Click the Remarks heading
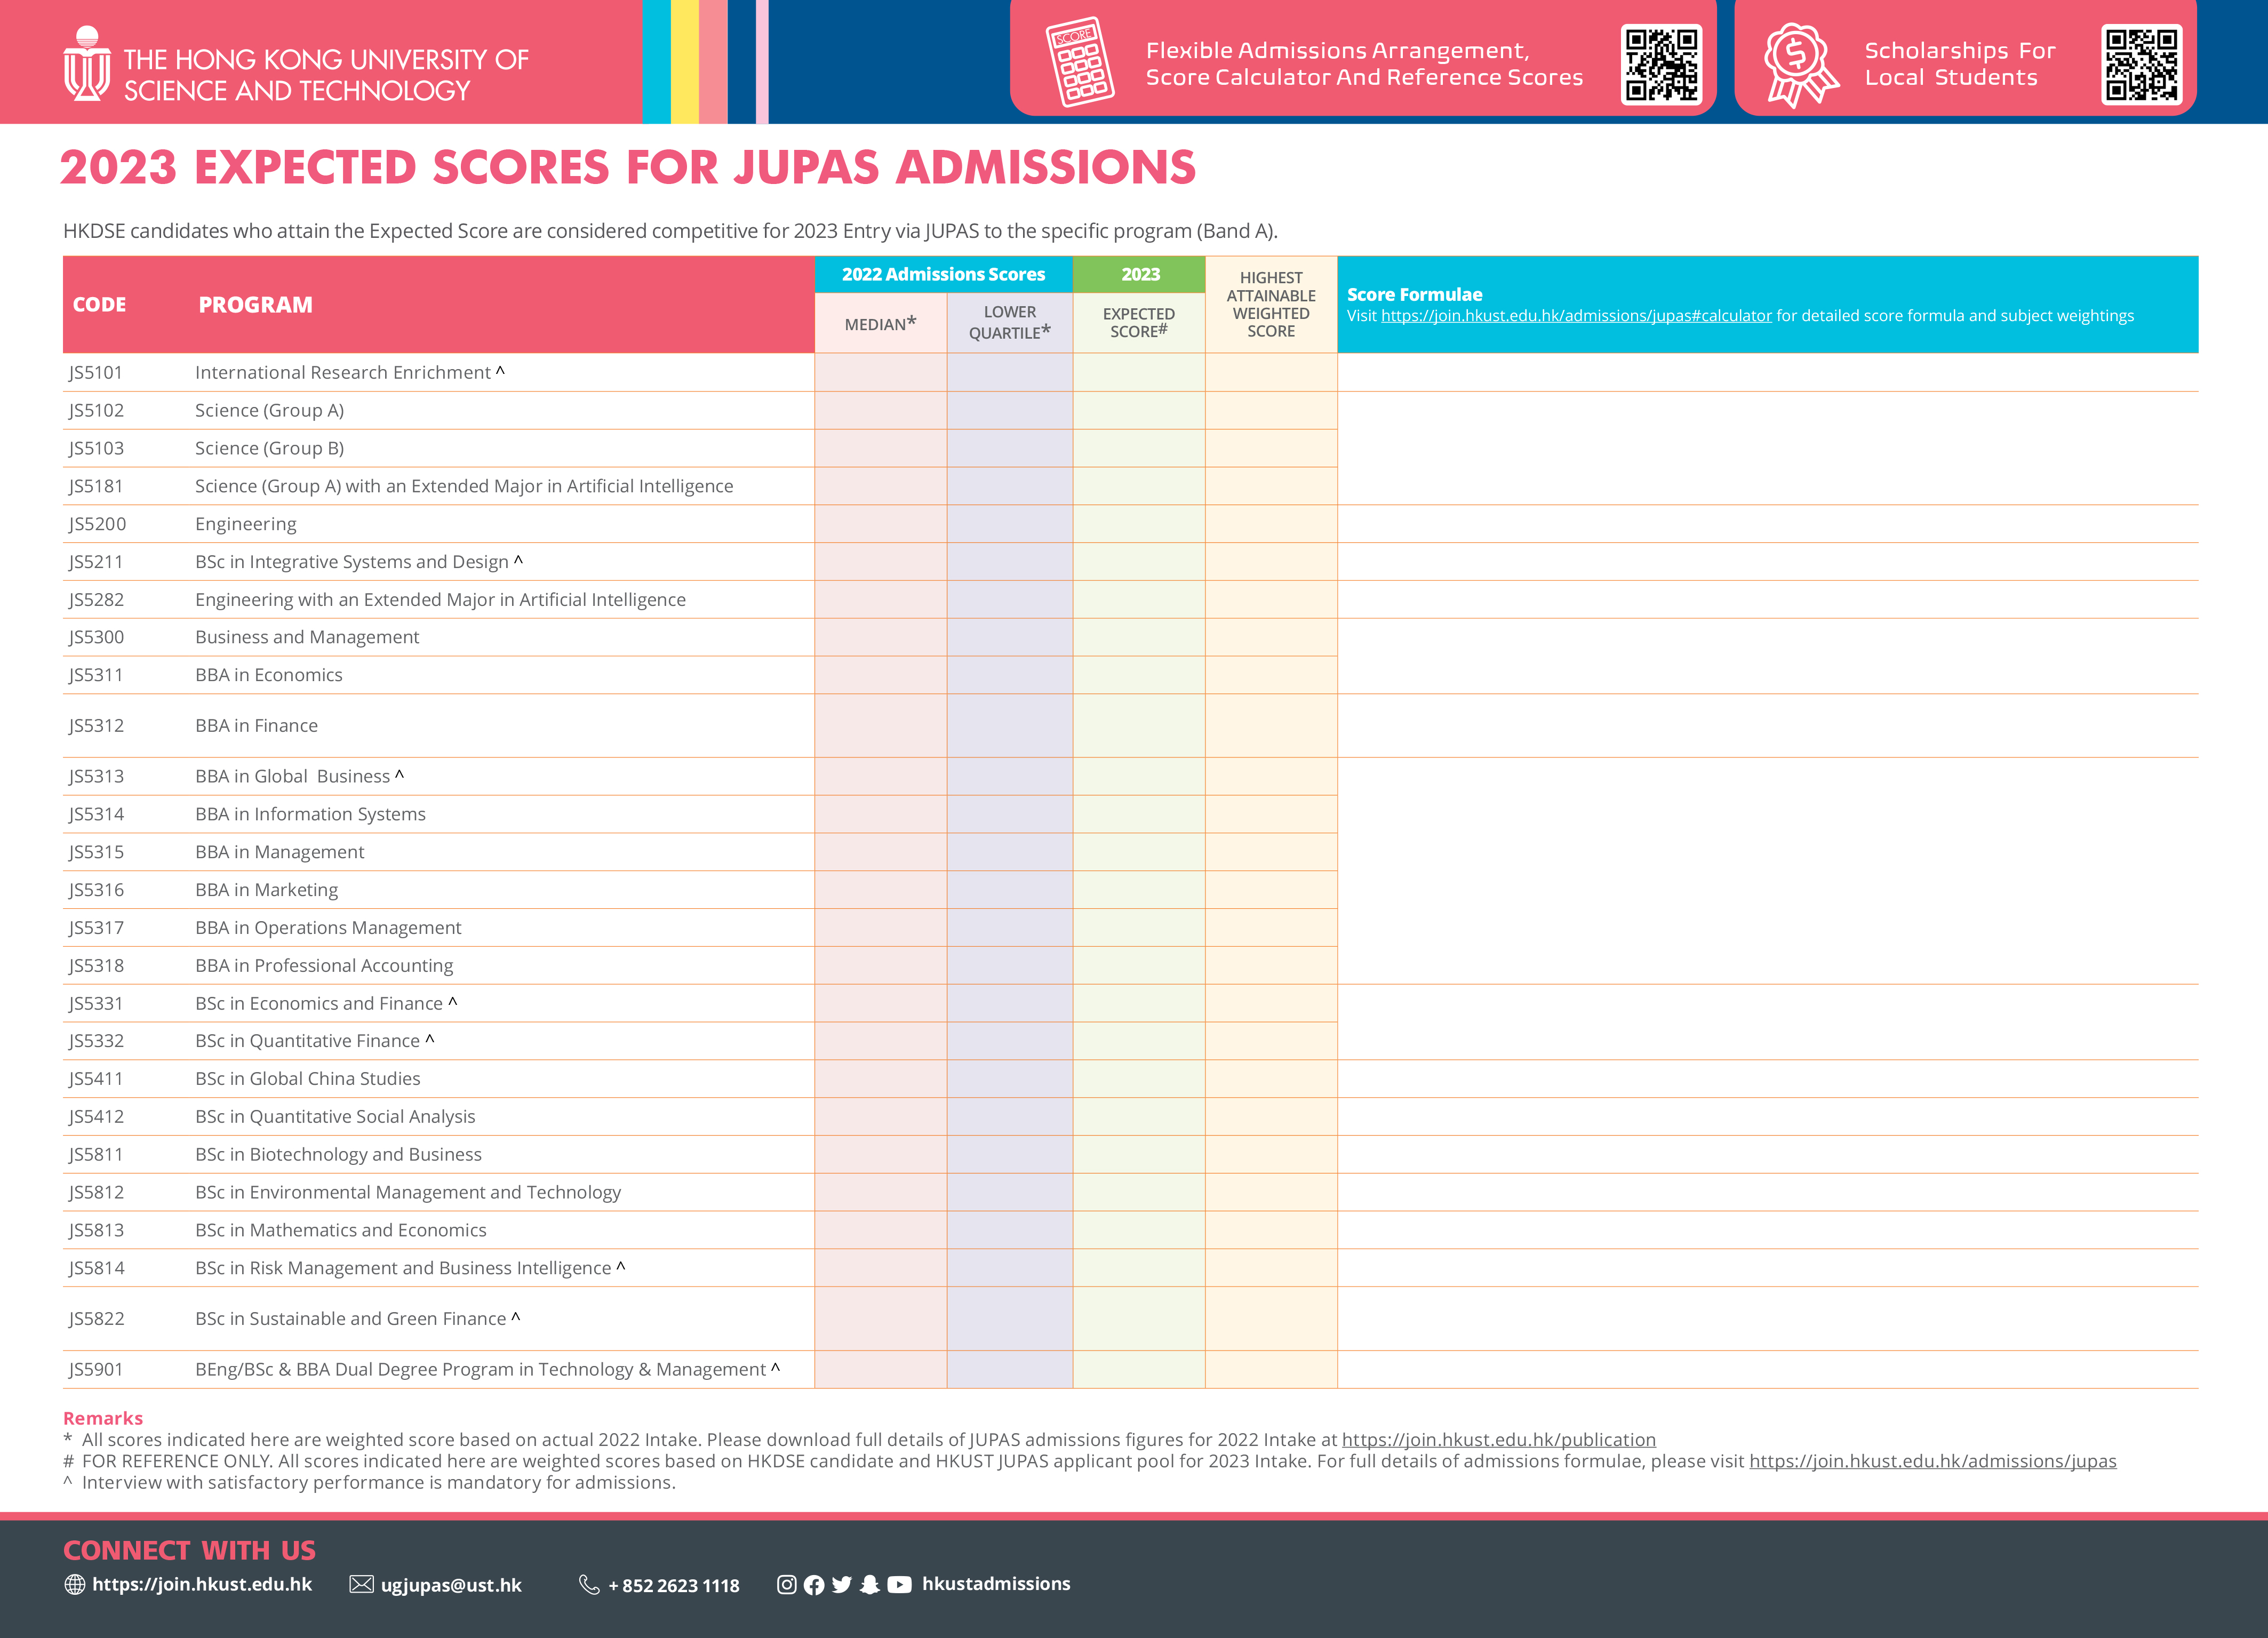 point(103,1418)
